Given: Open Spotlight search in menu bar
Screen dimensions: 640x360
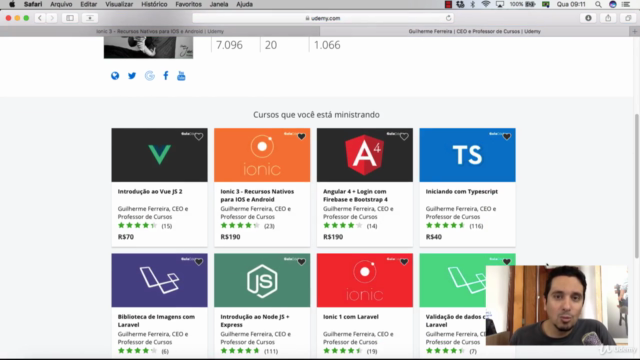Looking at the screenshot, I should click(x=598, y=4).
